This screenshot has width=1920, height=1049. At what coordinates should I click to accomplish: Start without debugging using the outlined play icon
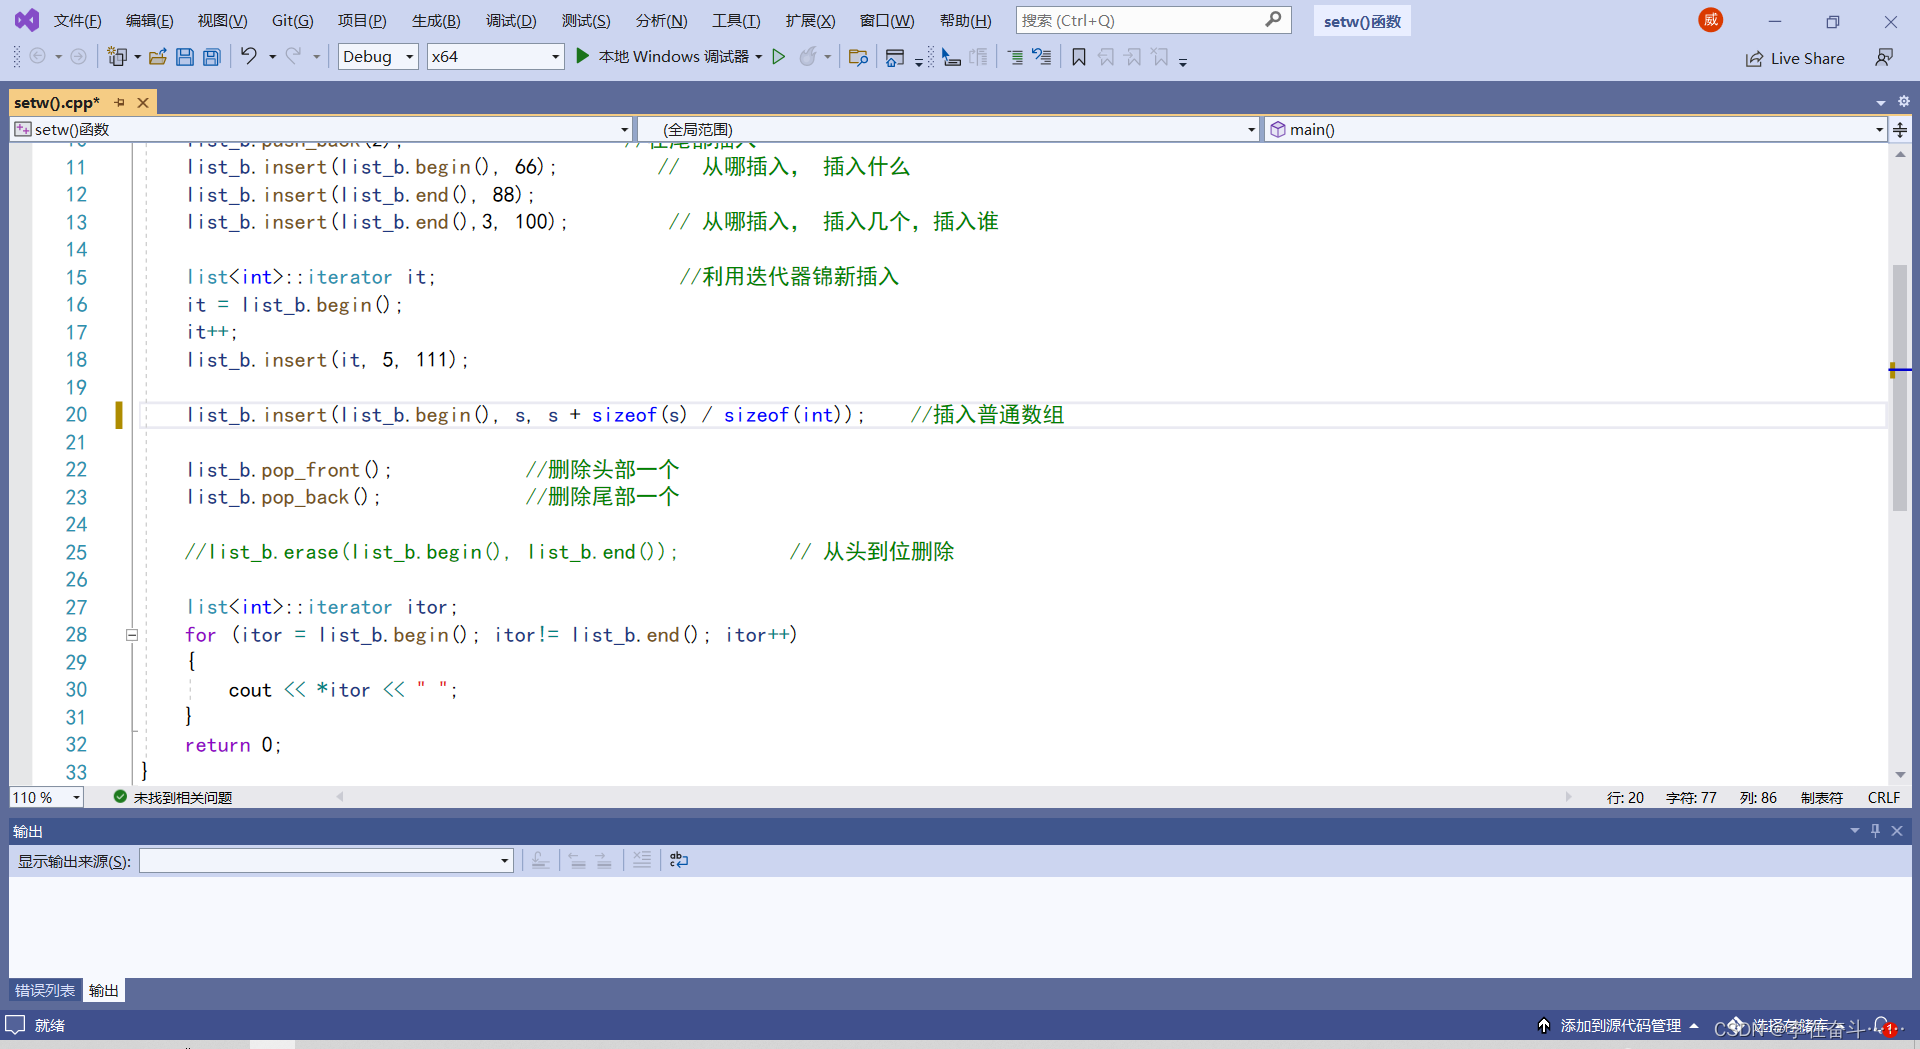[779, 57]
